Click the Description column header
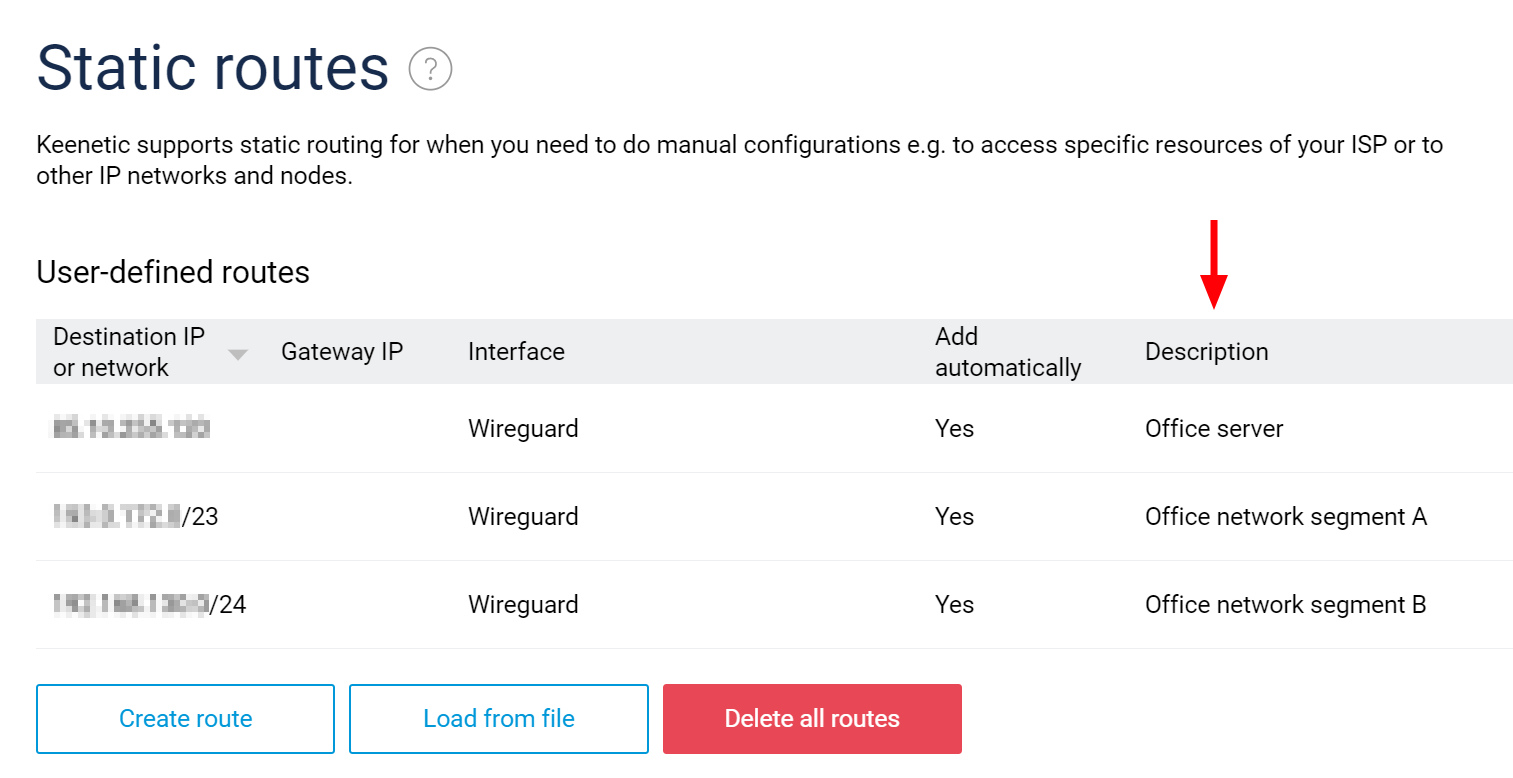 point(1206,351)
